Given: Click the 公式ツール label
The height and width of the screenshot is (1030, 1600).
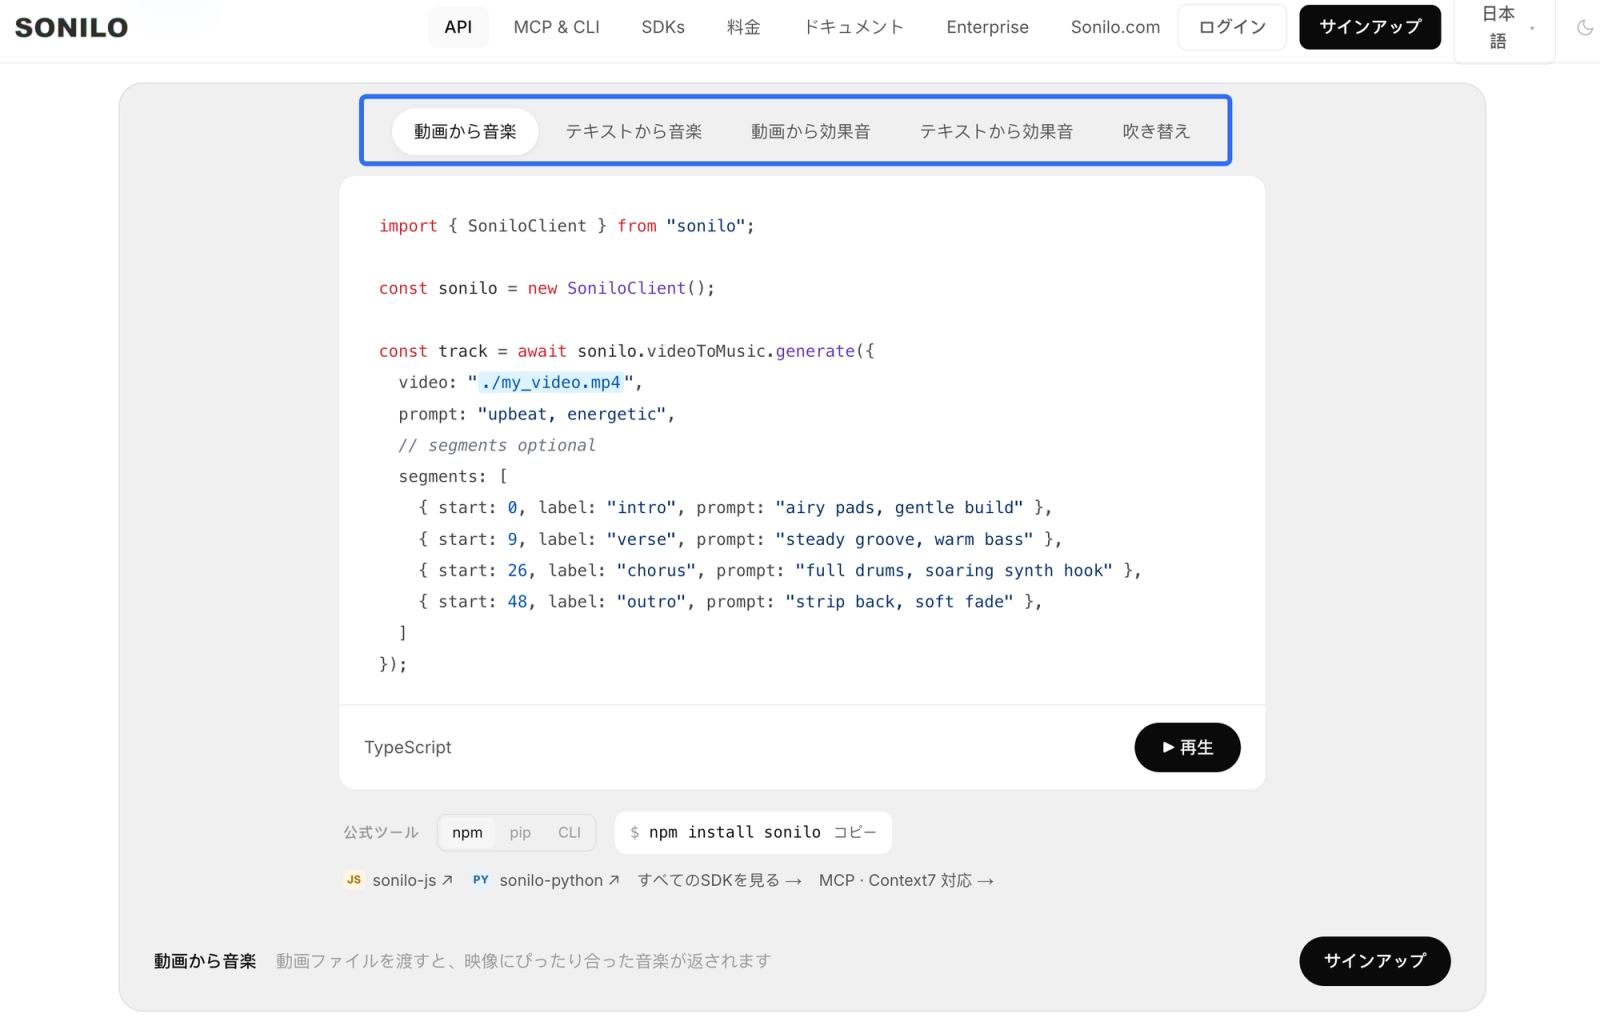Looking at the screenshot, I should [x=381, y=833].
